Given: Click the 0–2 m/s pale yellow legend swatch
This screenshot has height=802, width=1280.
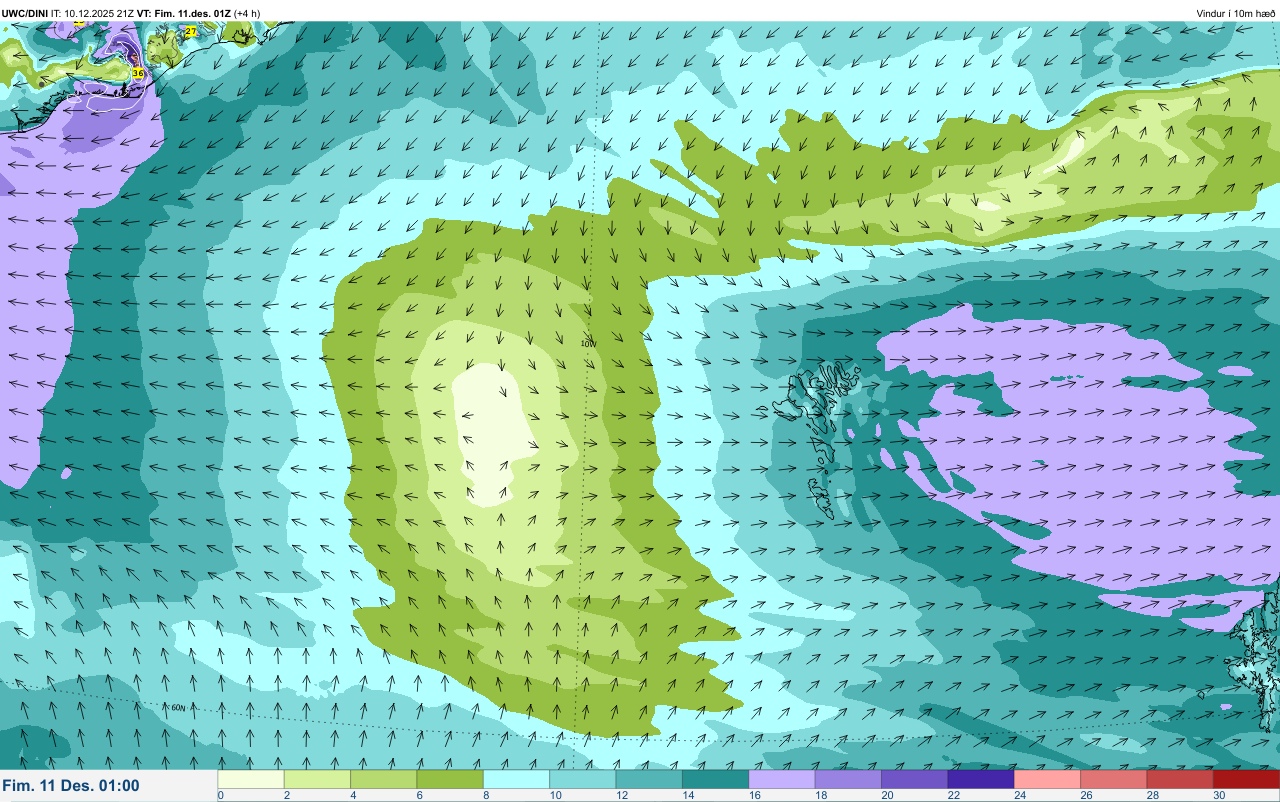Looking at the screenshot, I should click(251, 779).
